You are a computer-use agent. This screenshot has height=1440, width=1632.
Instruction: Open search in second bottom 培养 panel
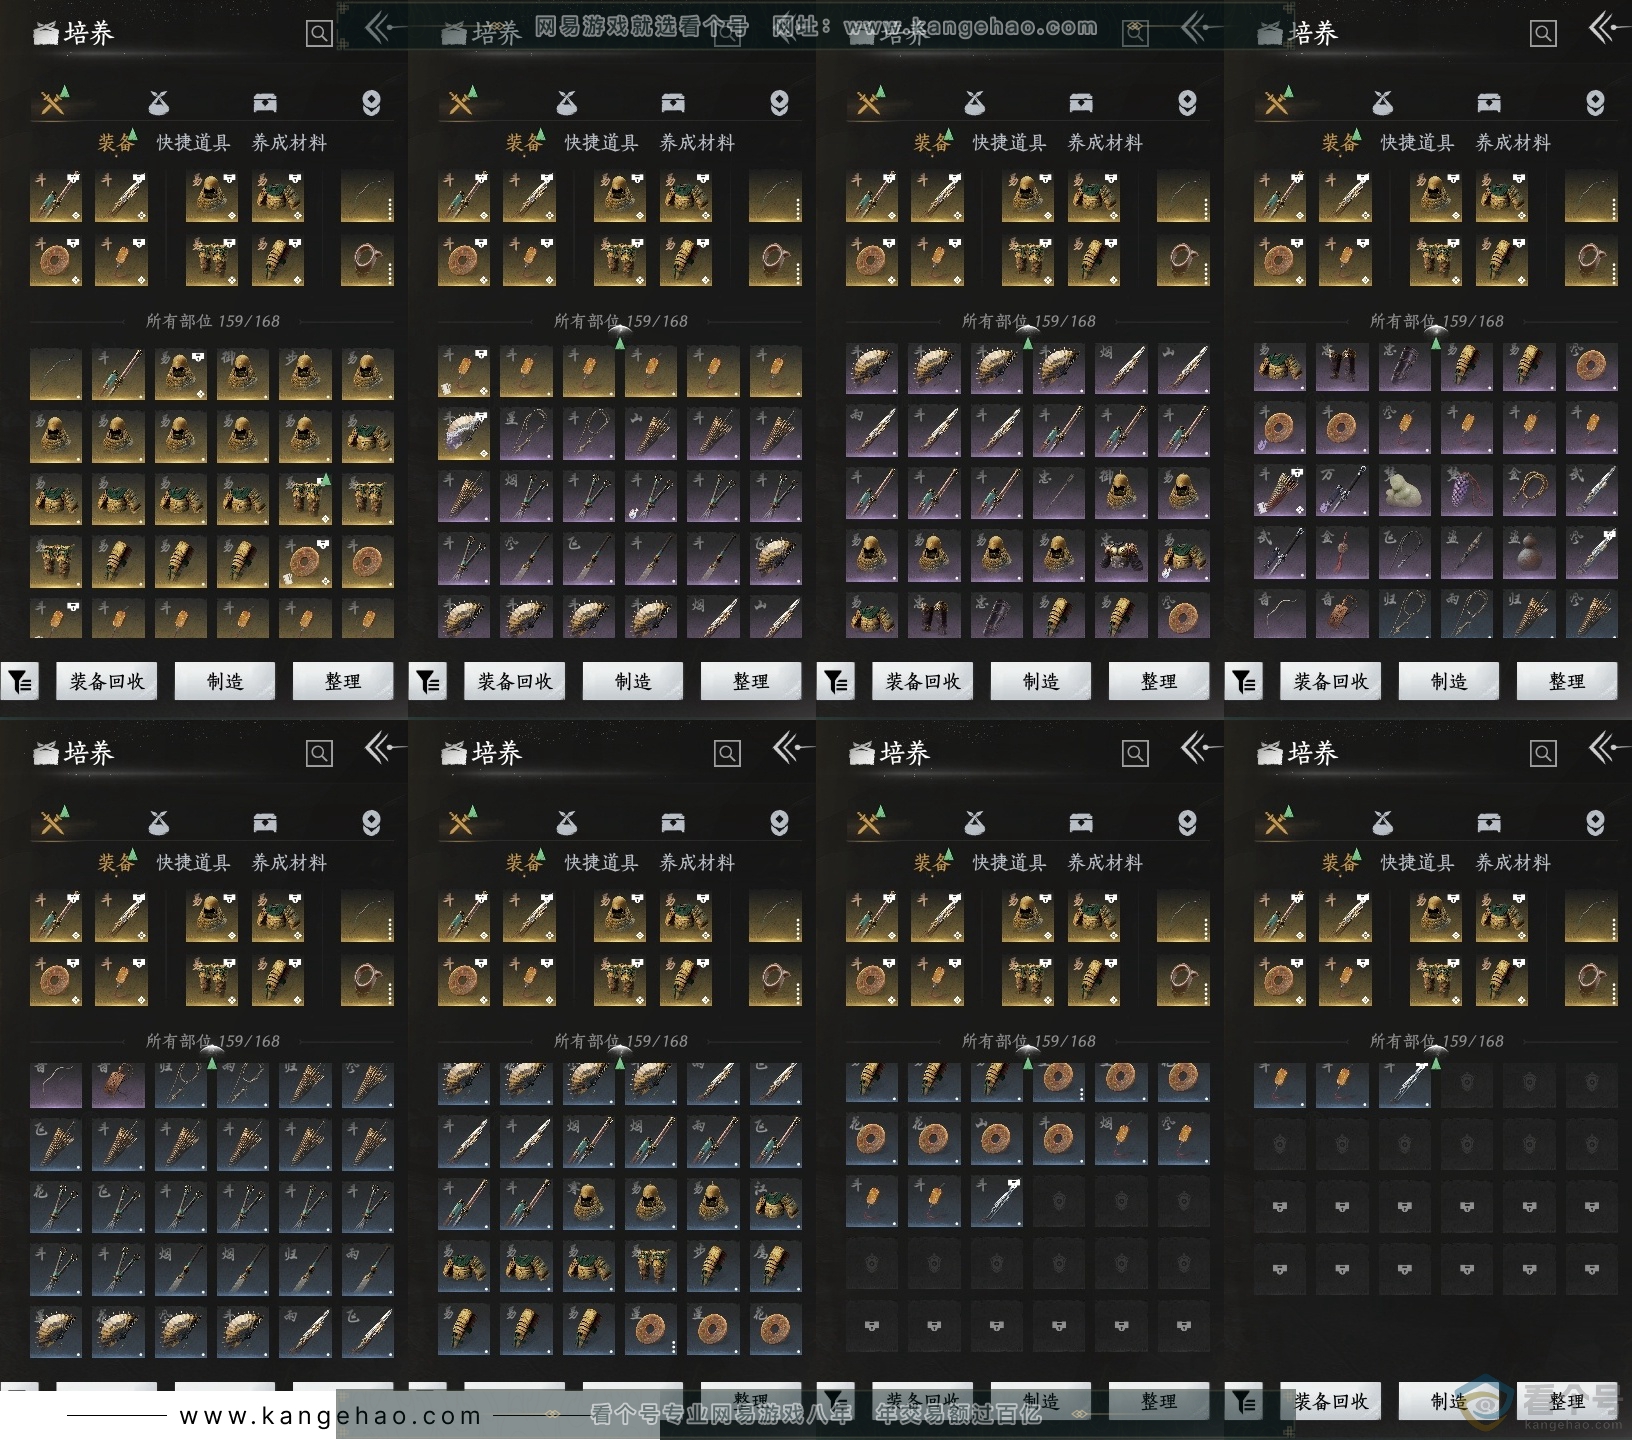(727, 754)
